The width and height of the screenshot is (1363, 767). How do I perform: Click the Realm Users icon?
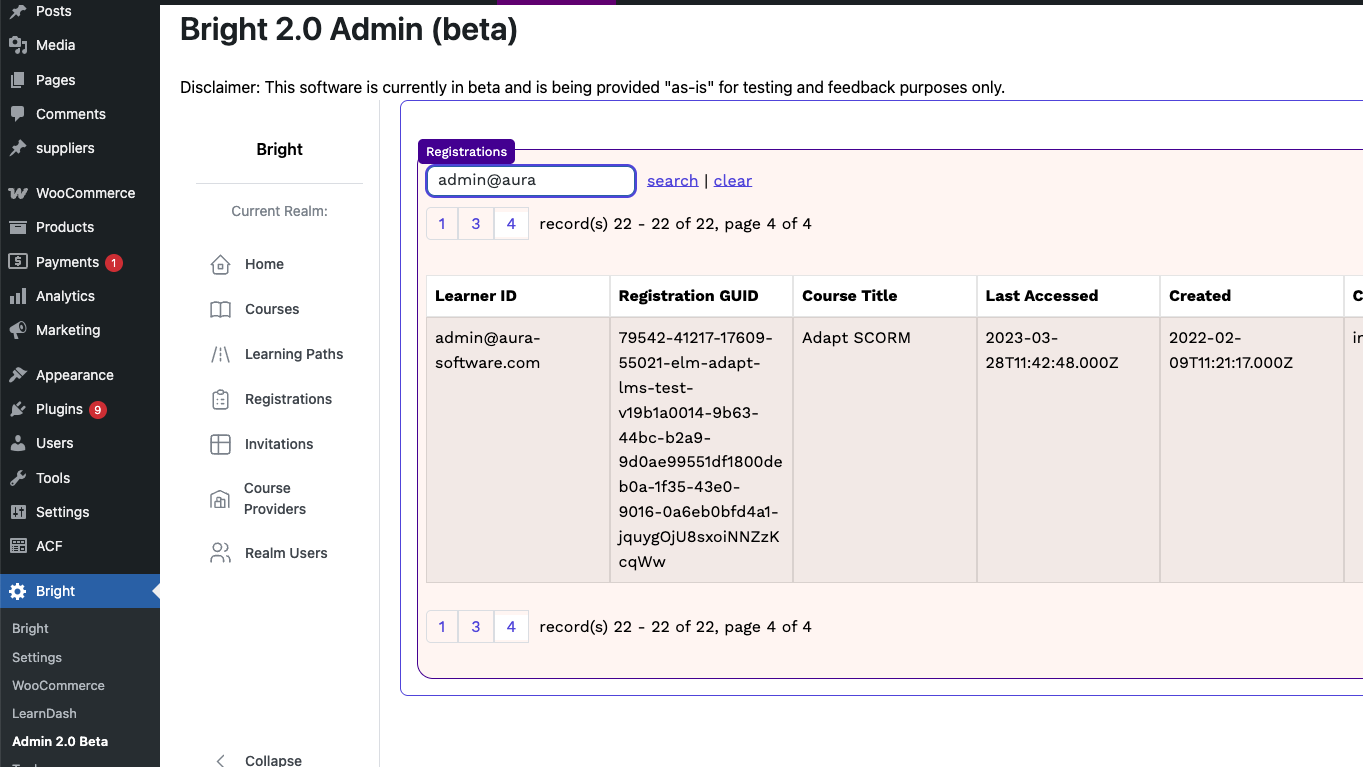pyautogui.click(x=220, y=552)
